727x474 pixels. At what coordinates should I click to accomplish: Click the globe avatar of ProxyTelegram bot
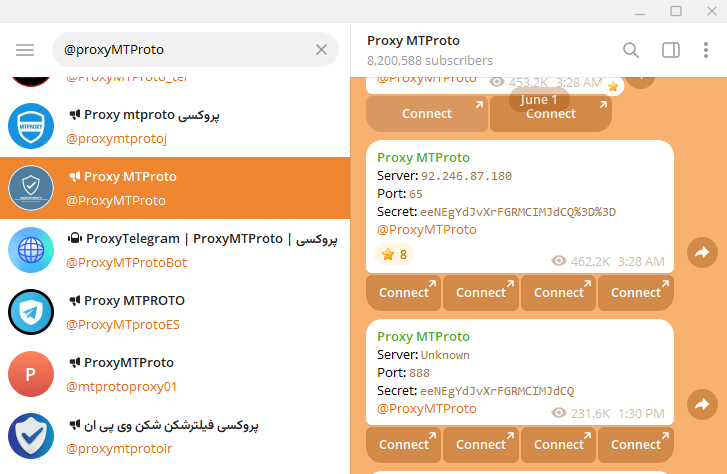click(31, 250)
